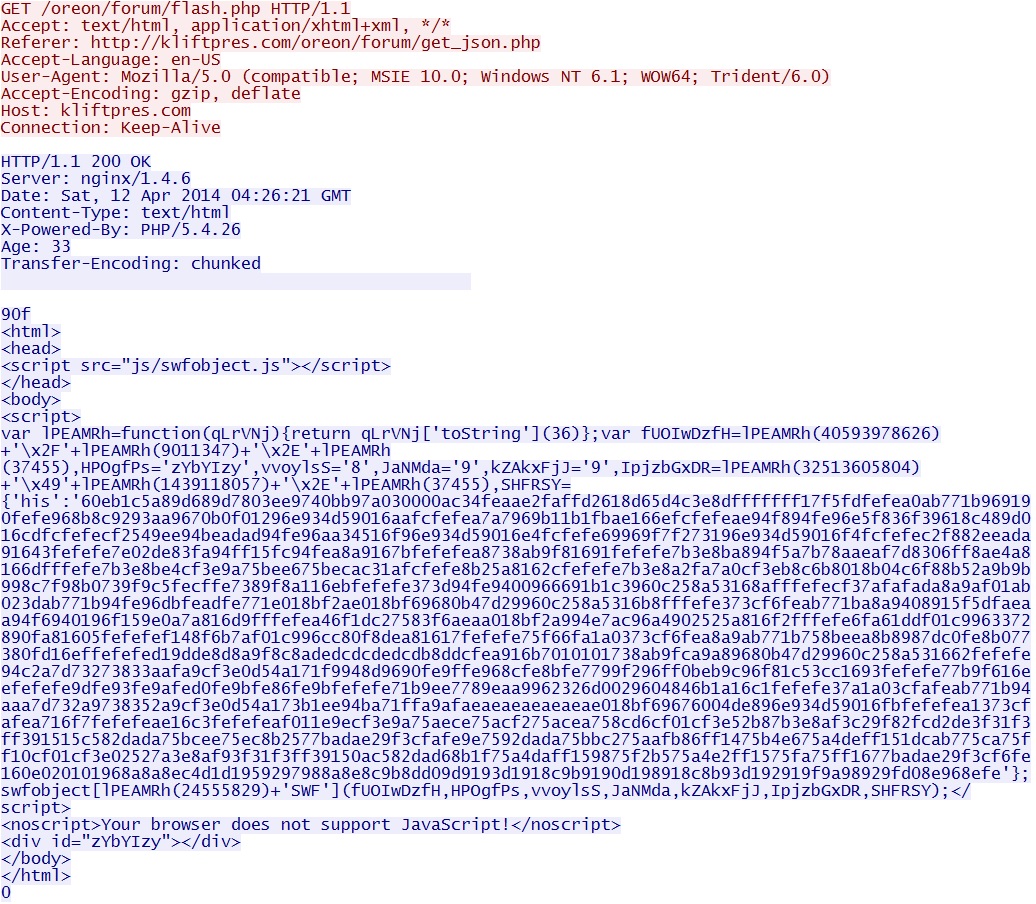Select the Date header of 12 Apr 2014
The height and width of the screenshot is (904, 1036).
pos(176,196)
